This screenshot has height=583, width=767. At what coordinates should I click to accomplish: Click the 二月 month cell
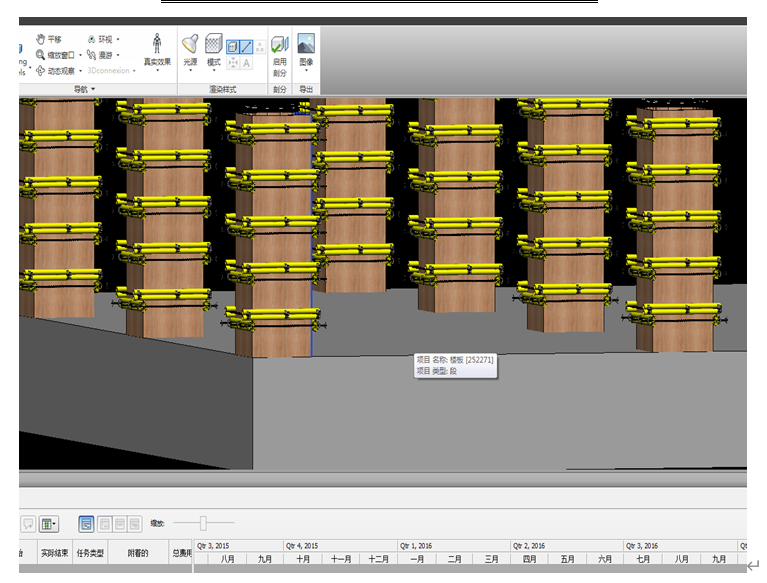[x=454, y=559]
